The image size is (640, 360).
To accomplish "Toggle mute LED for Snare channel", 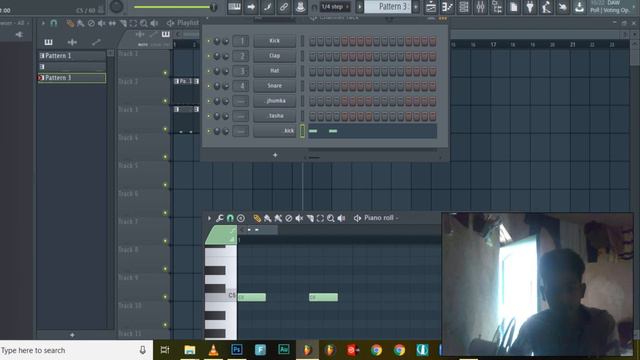I will pyautogui.click(x=209, y=86).
